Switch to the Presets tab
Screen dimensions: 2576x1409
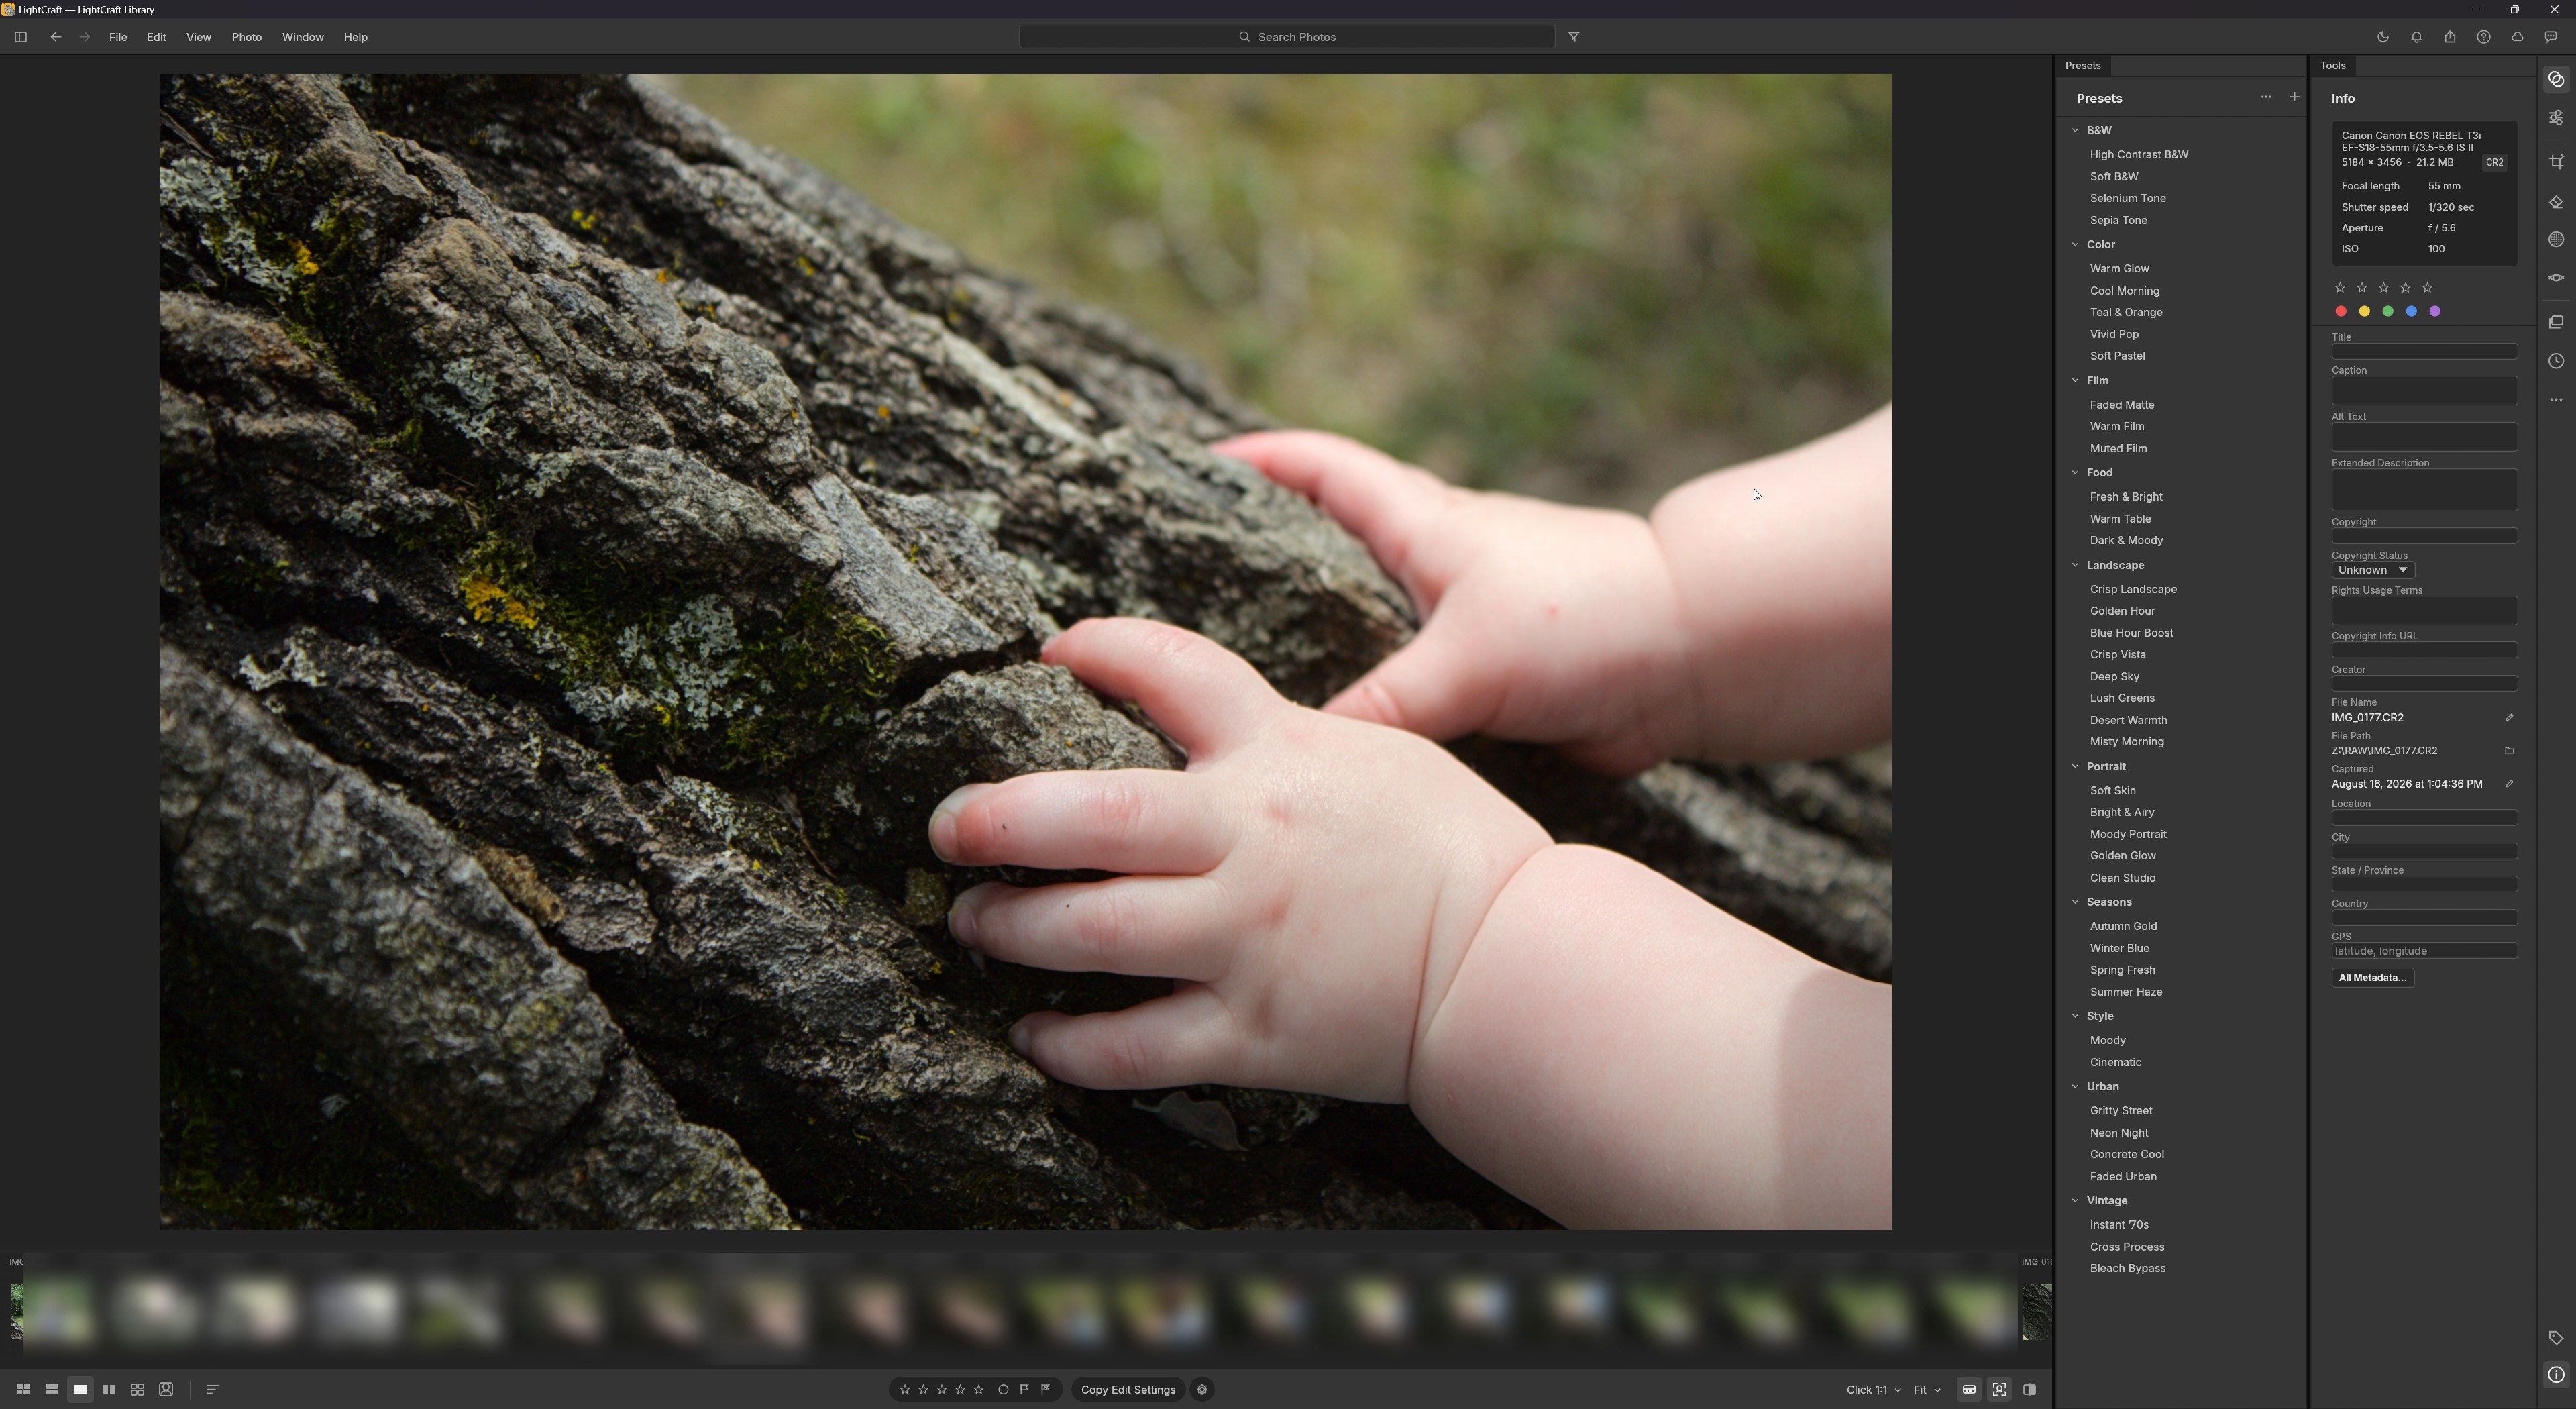(x=2083, y=65)
